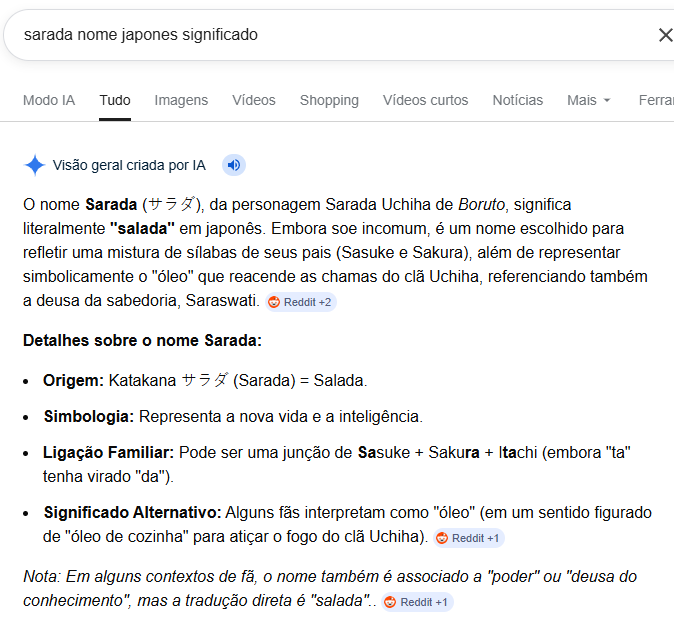Image resolution: width=674 pixels, height=630 pixels.
Task: Select the Tudo tab
Action: tap(115, 100)
